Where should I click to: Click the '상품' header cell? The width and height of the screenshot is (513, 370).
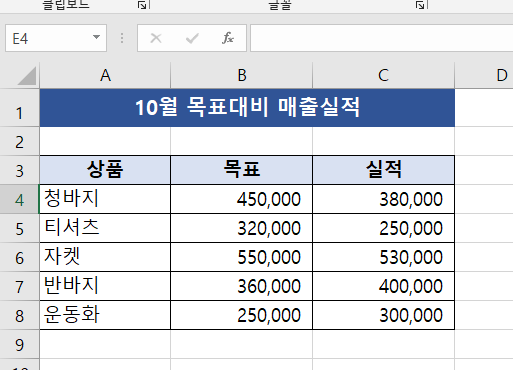click(105, 170)
